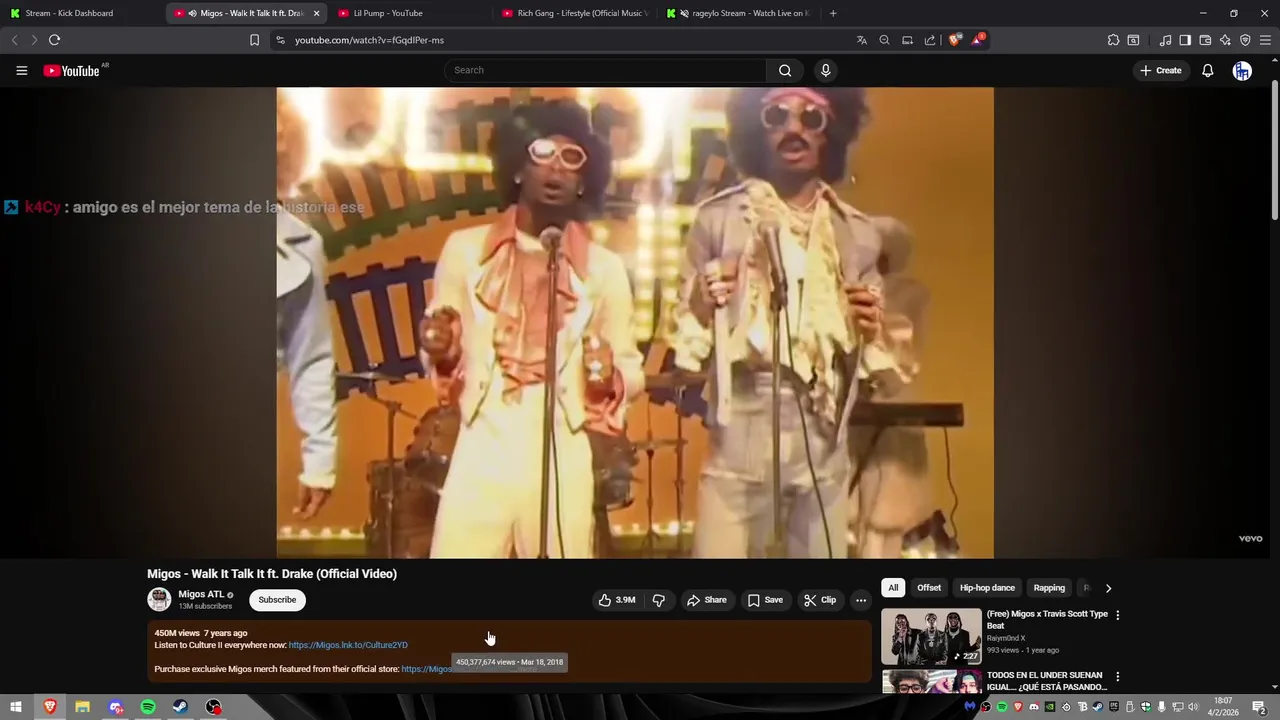This screenshot has height=720, width=1280.
Task: Toggle the browser sidebar panel
Action: coord(1185,40)
